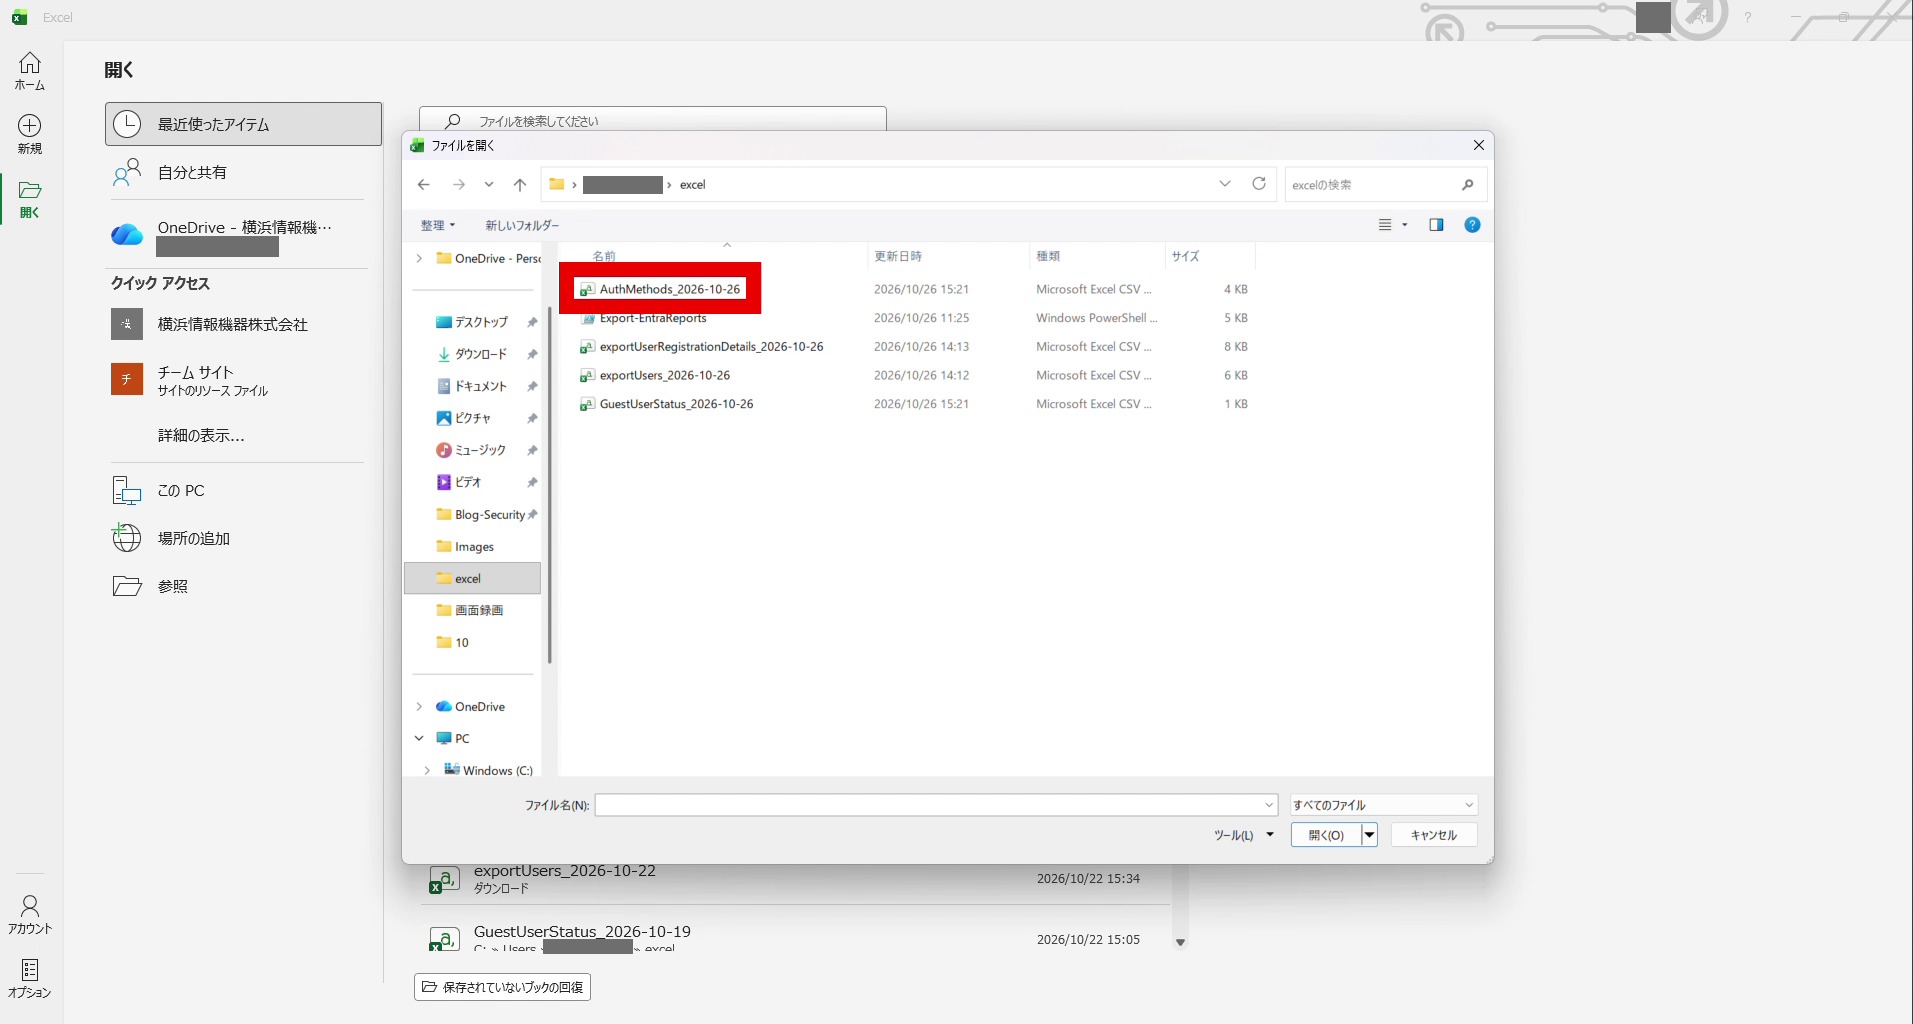Click the ファイル名(N) input field
The height and width of the screenshot is (1024, 1914).
coord(936,805)
